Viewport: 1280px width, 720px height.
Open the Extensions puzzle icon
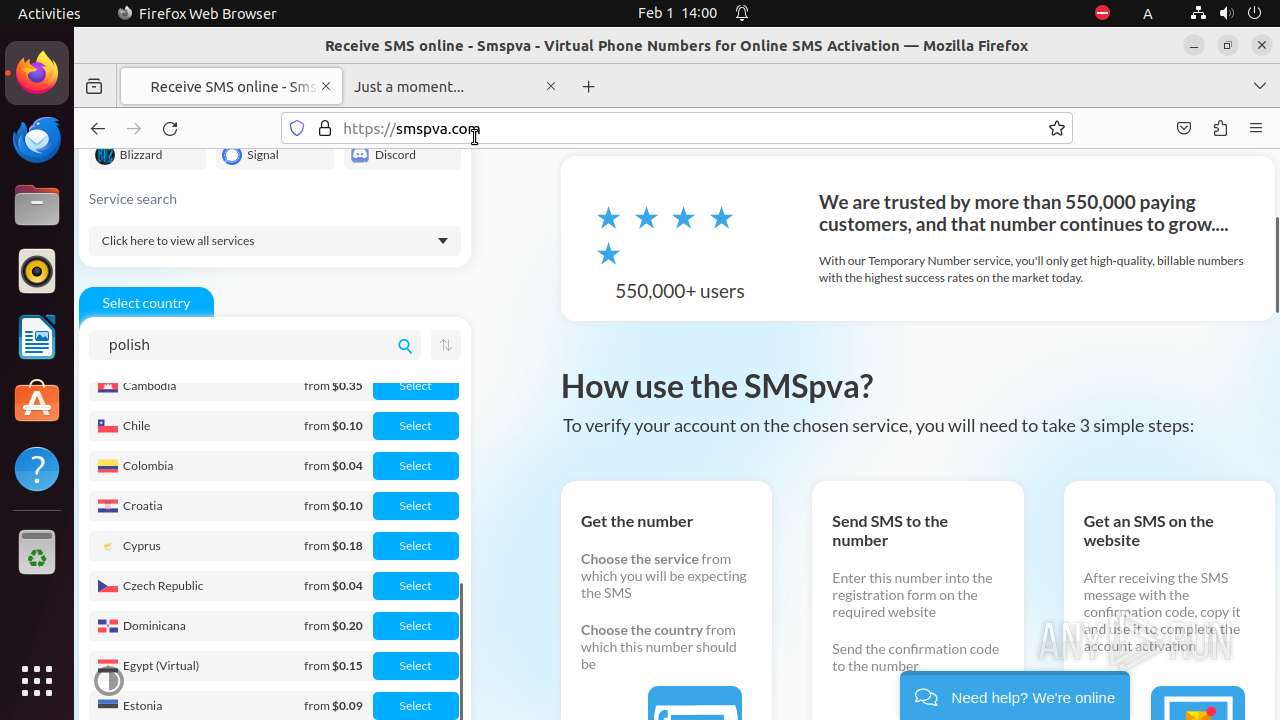point(1220,128)
